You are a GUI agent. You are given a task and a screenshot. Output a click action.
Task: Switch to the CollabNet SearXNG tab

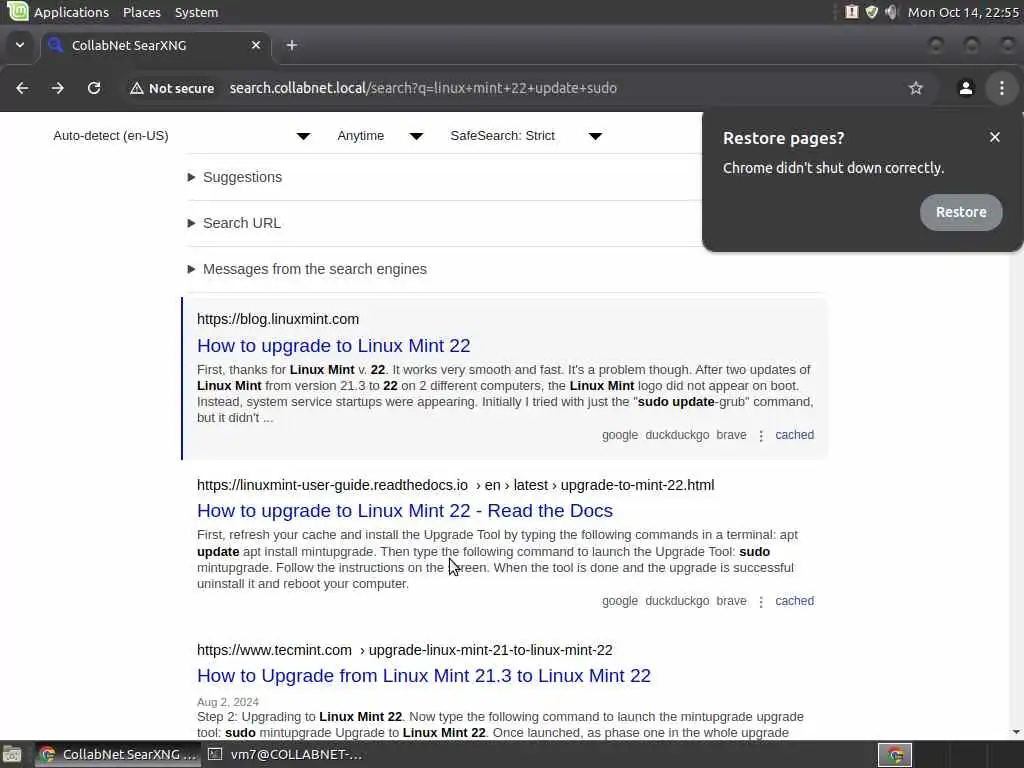pos(155,45)
